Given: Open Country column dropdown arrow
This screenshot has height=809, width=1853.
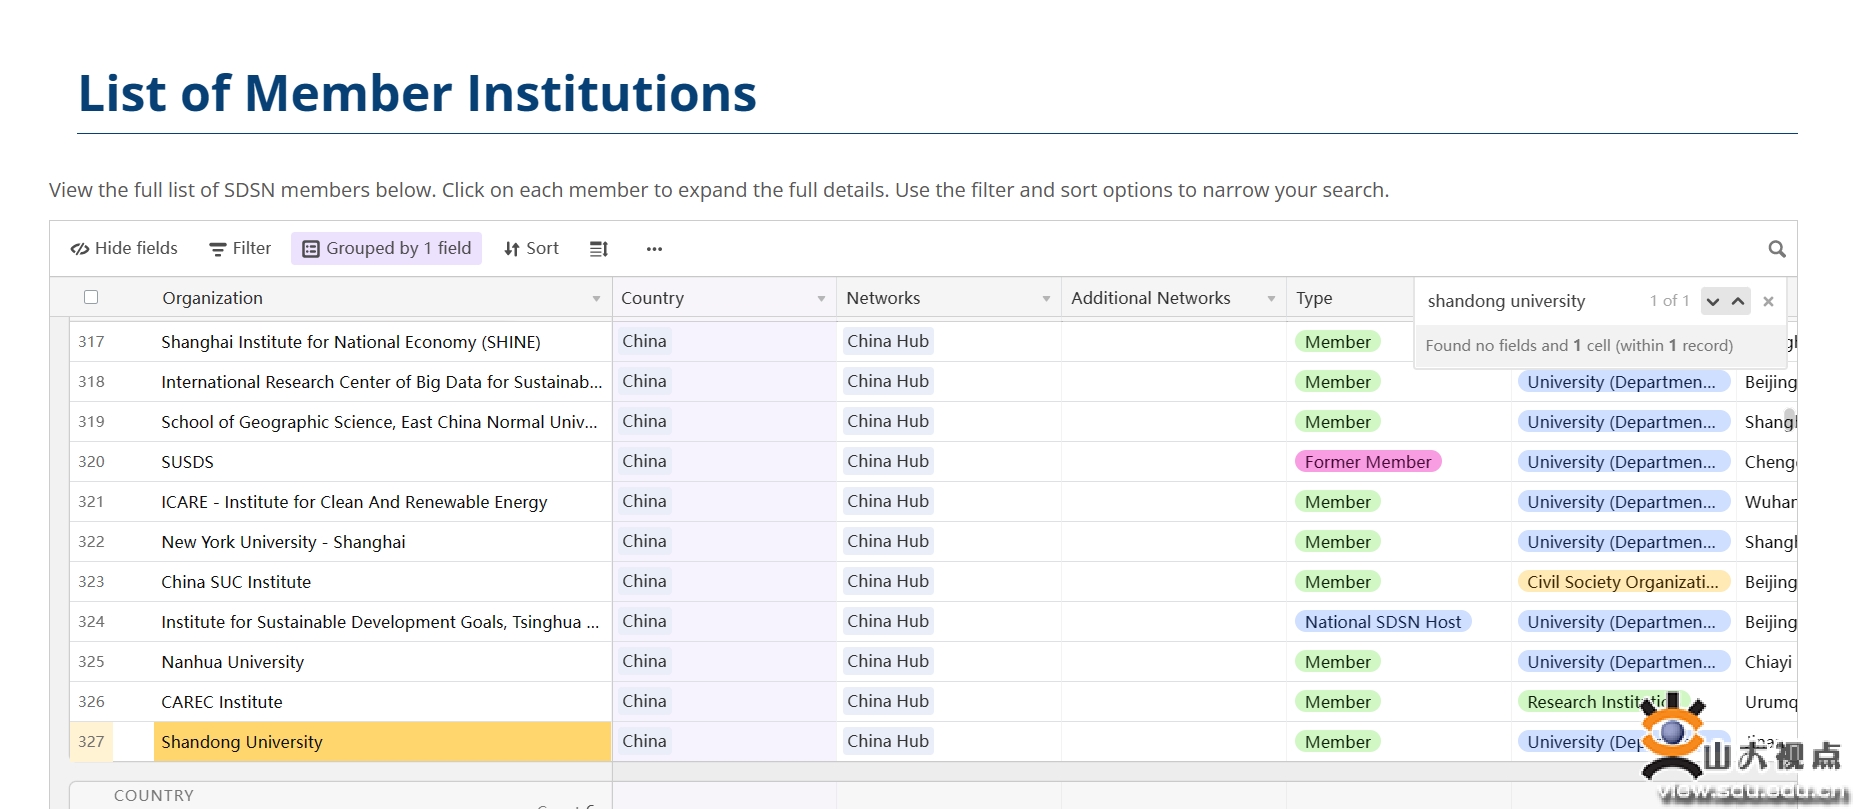Looking at the screenshot, I should (x=821, y=299).
